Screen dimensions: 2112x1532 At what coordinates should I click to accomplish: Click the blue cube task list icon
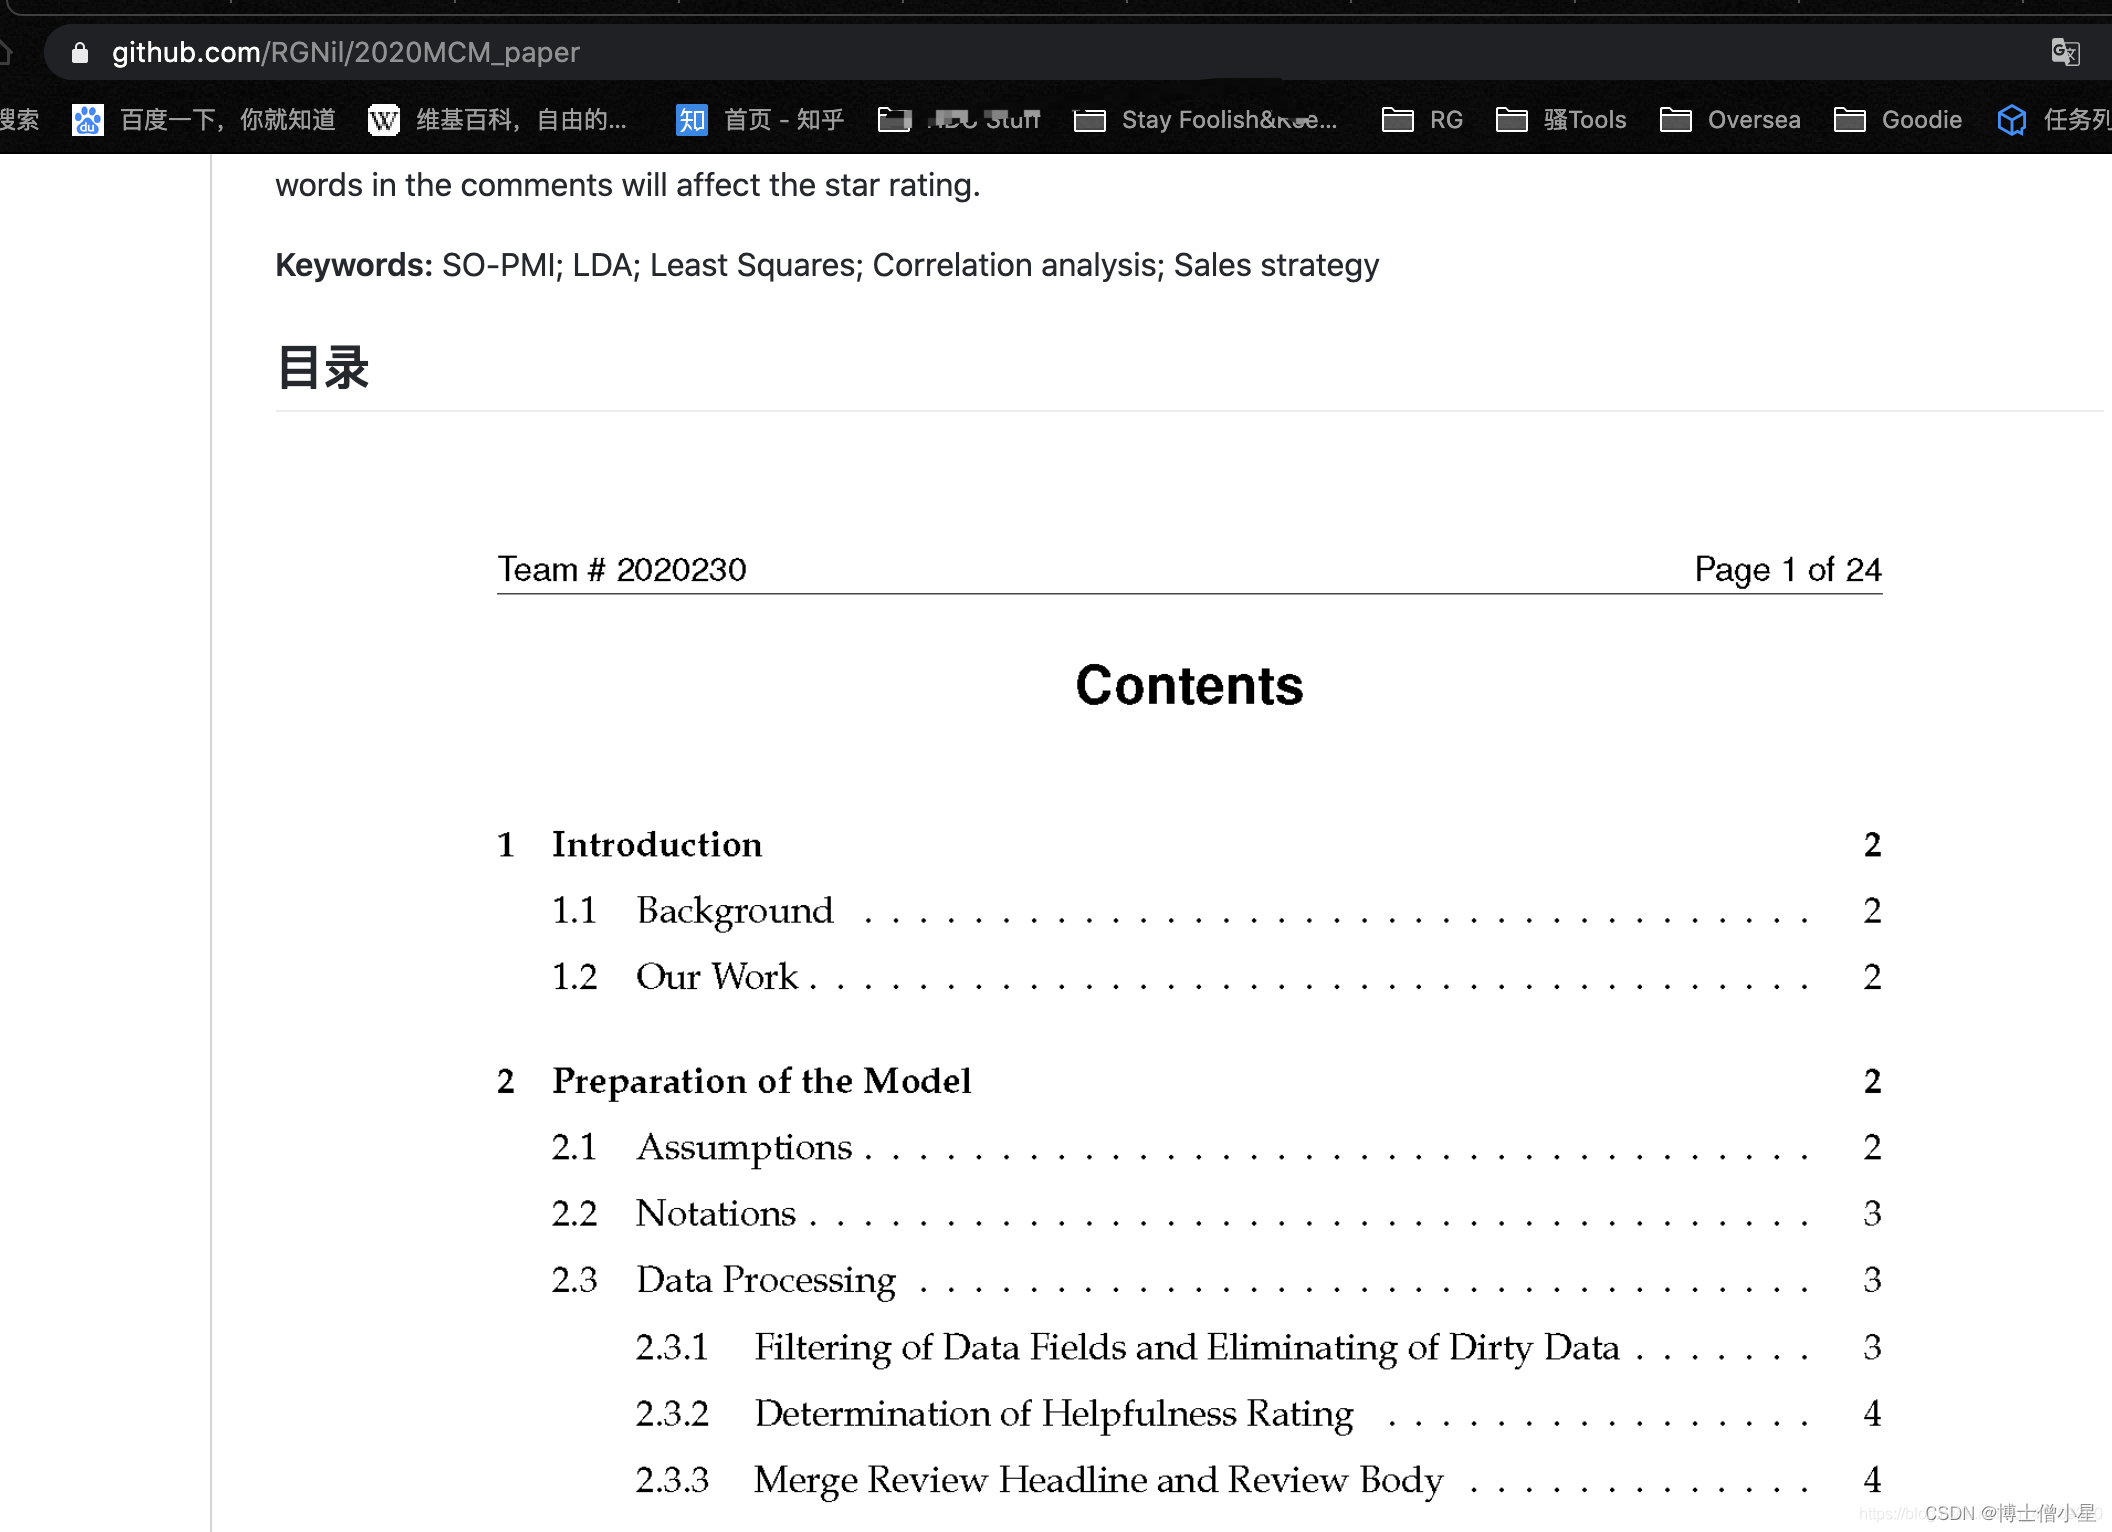pos(2011,120)
